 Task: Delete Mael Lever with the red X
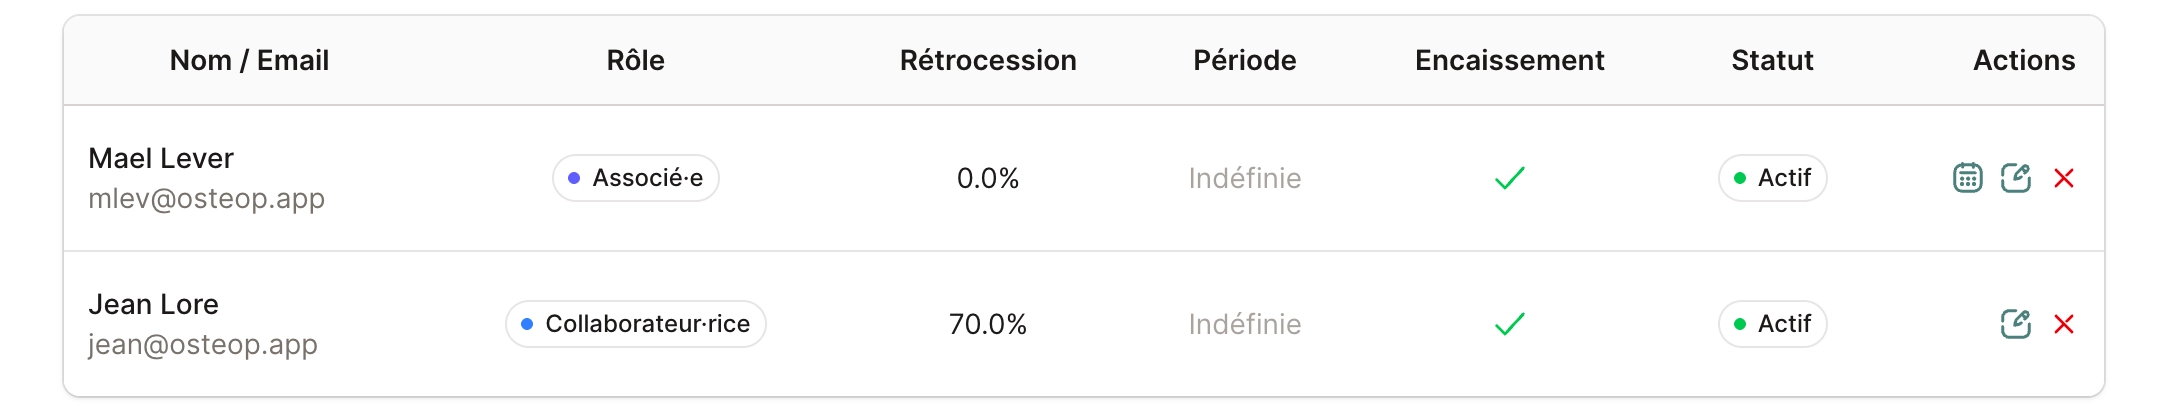click(2063, 178)
